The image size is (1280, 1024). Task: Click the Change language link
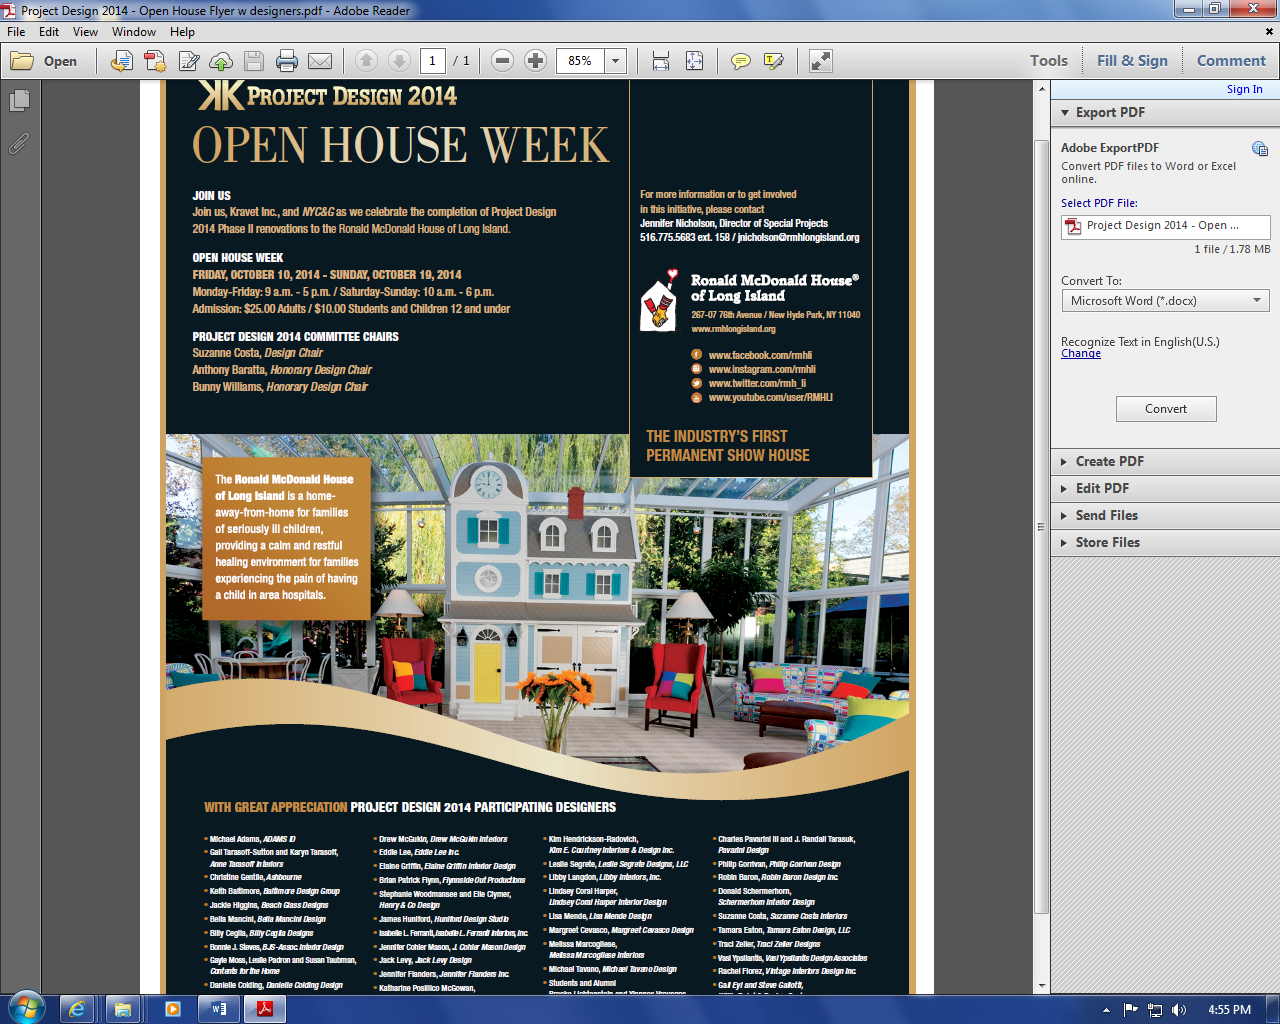point(1080,354)
